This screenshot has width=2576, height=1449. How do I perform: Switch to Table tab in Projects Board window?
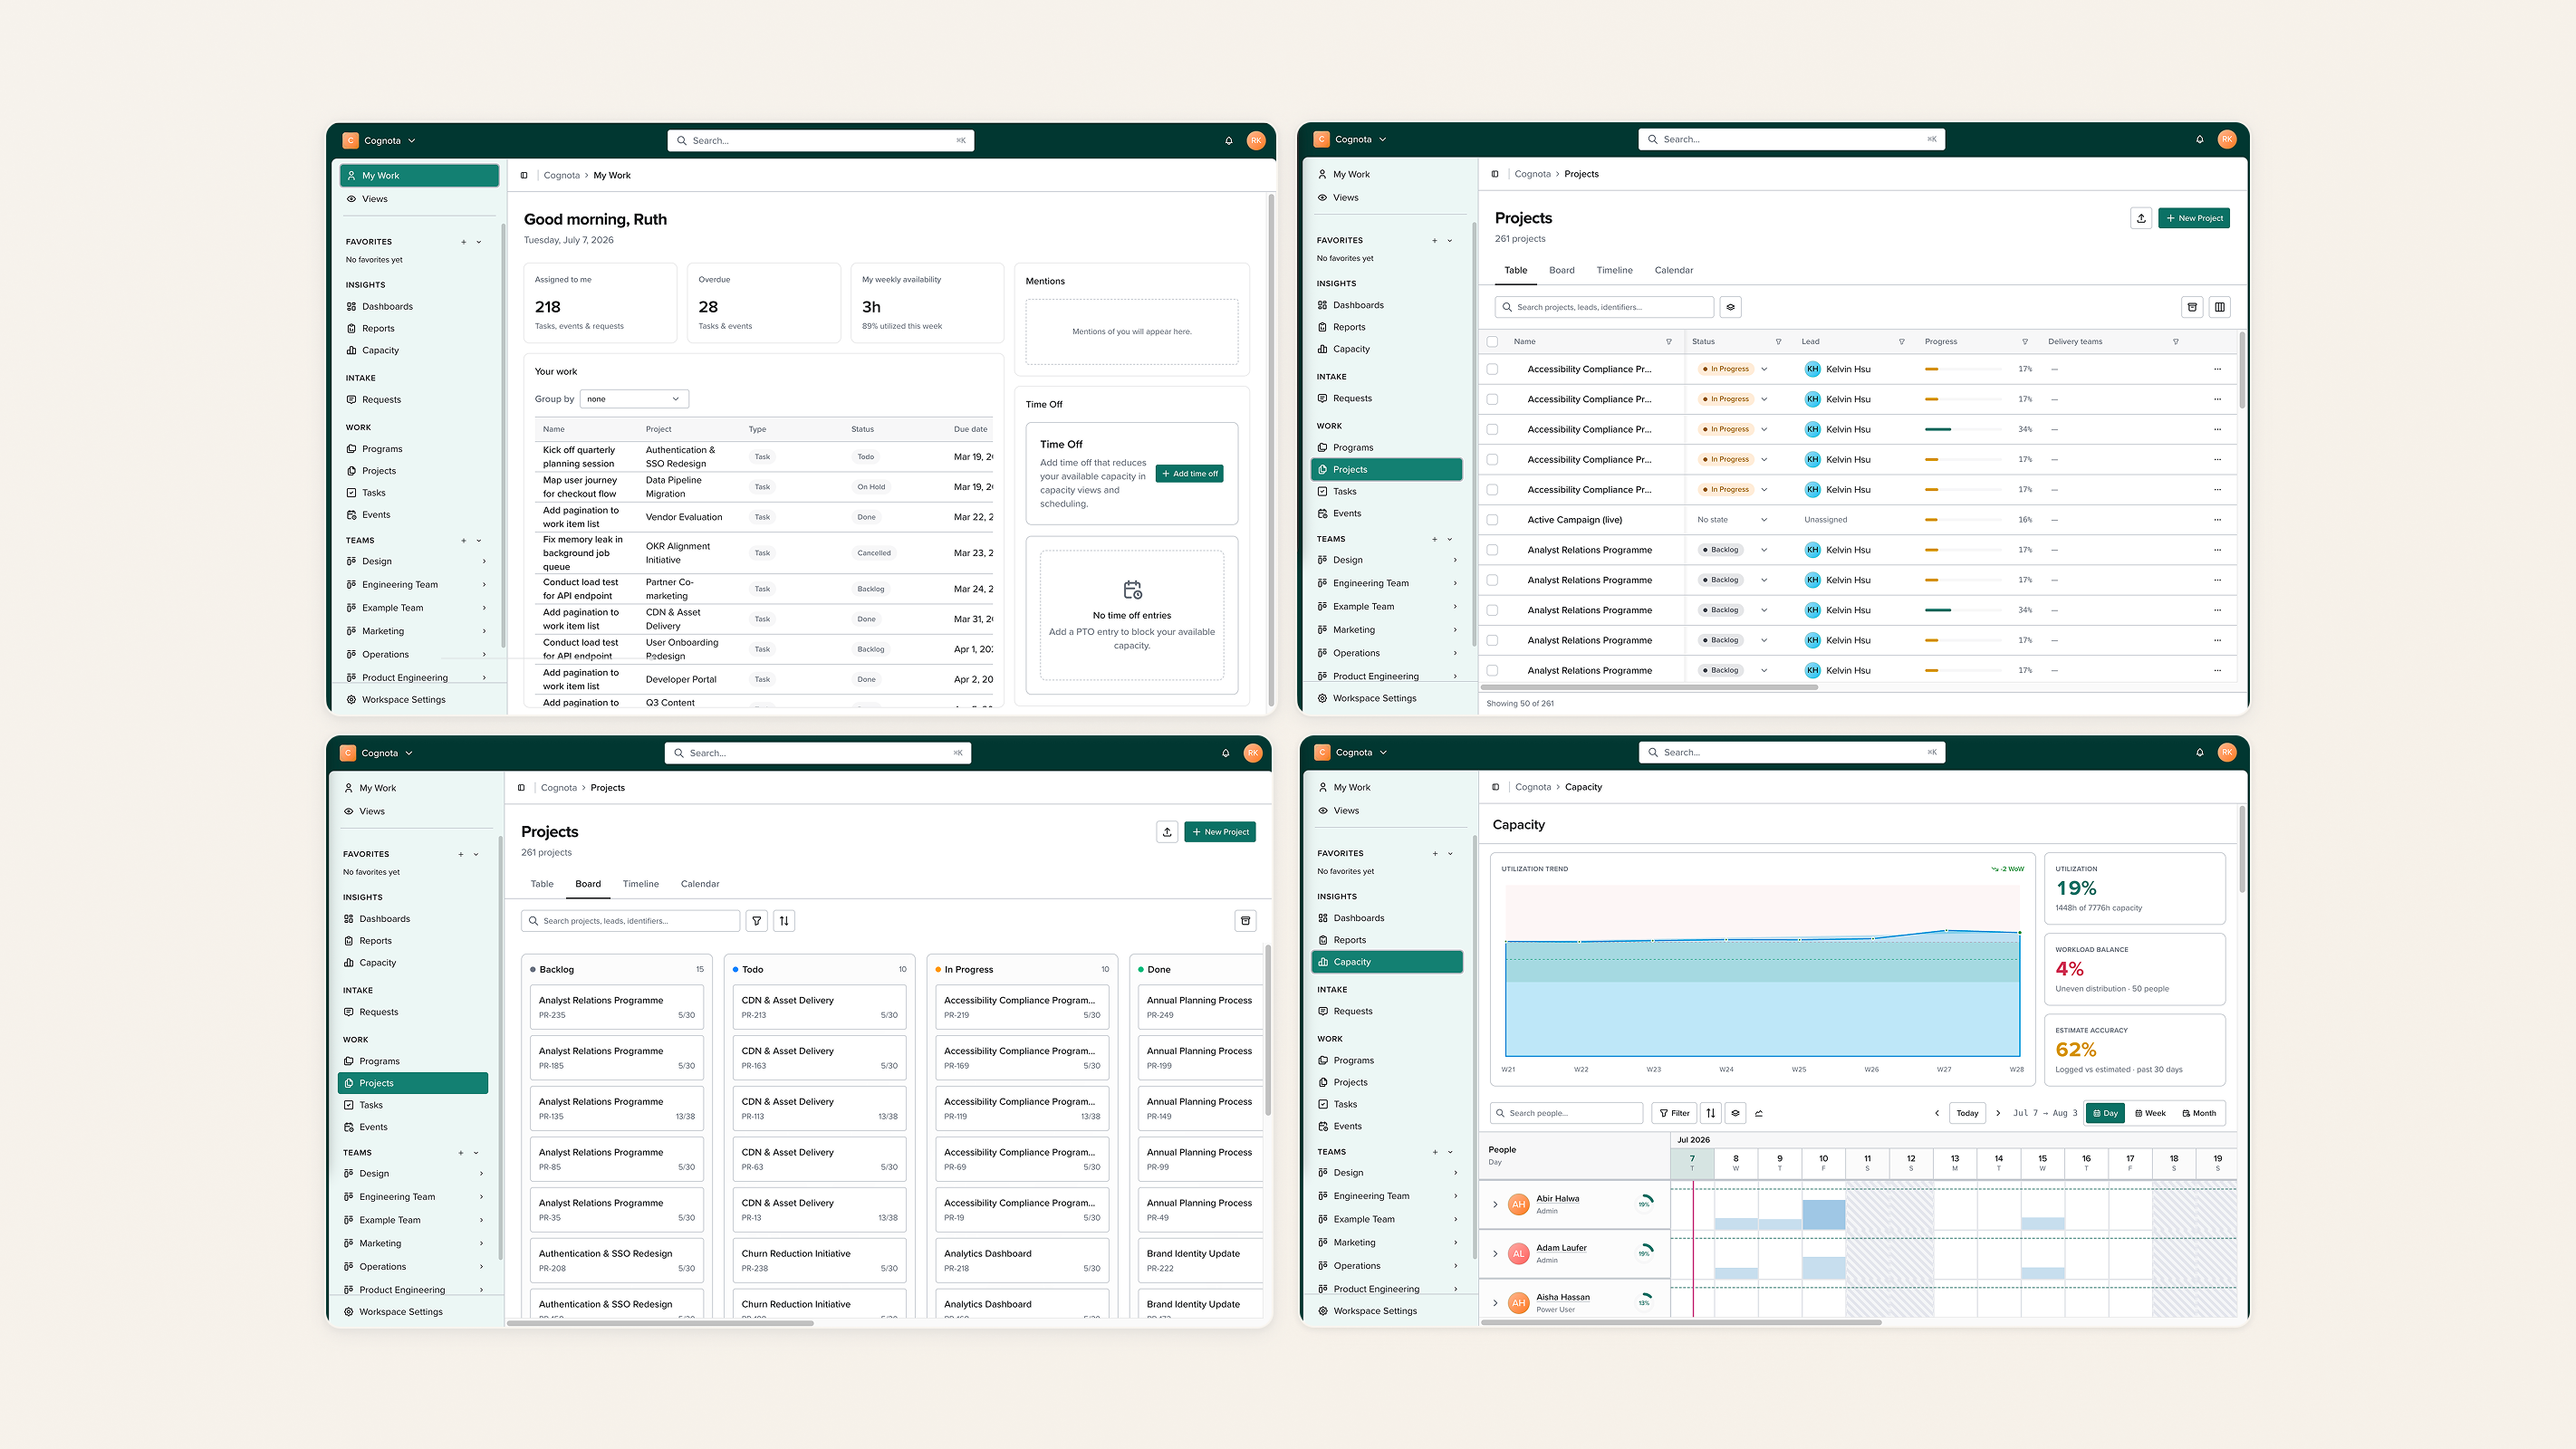coord(542,884)
